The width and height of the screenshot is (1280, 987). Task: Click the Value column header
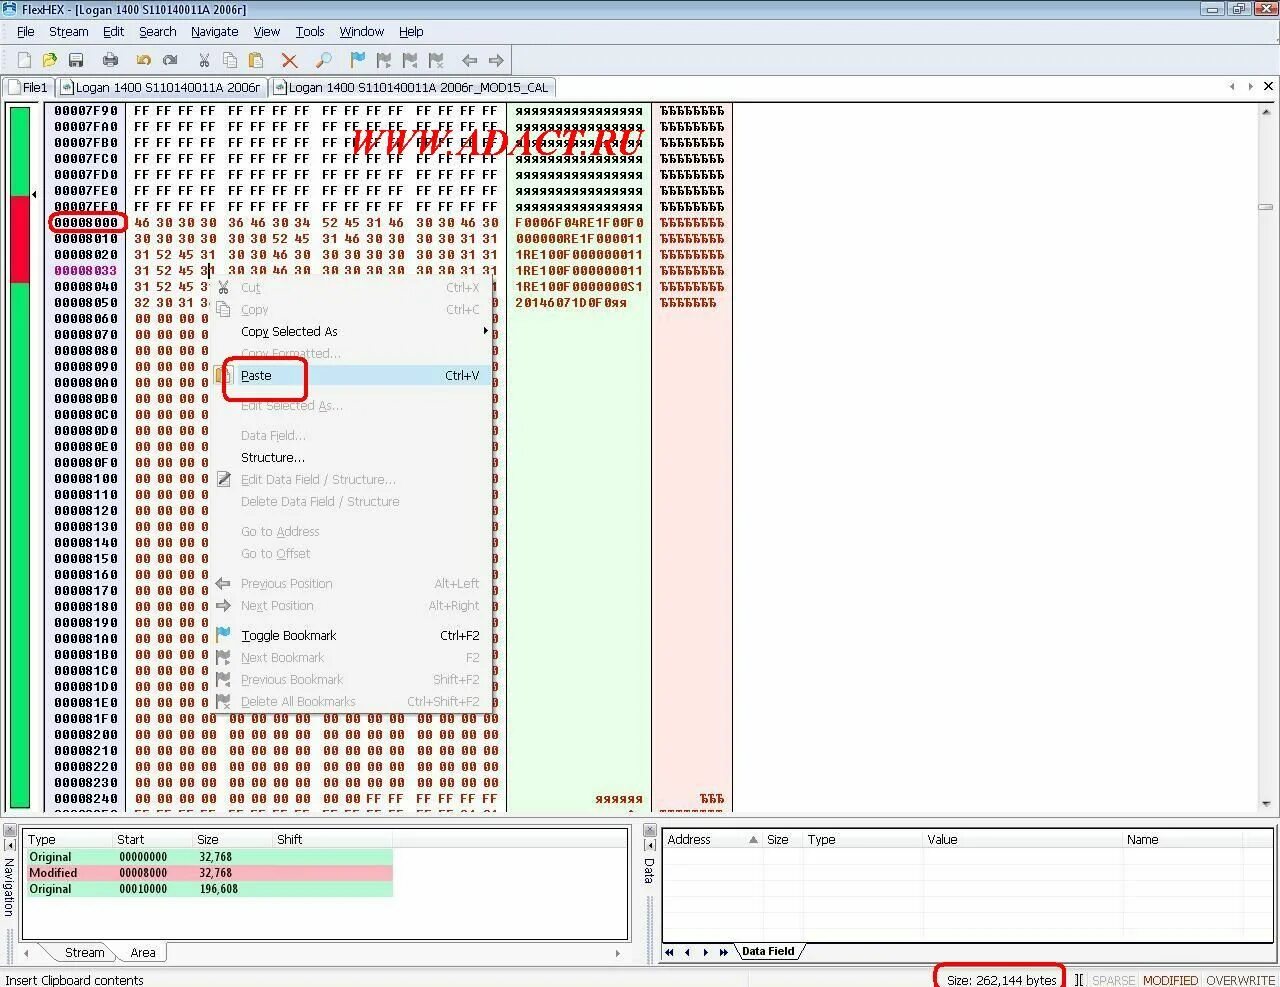point(1022,839)
